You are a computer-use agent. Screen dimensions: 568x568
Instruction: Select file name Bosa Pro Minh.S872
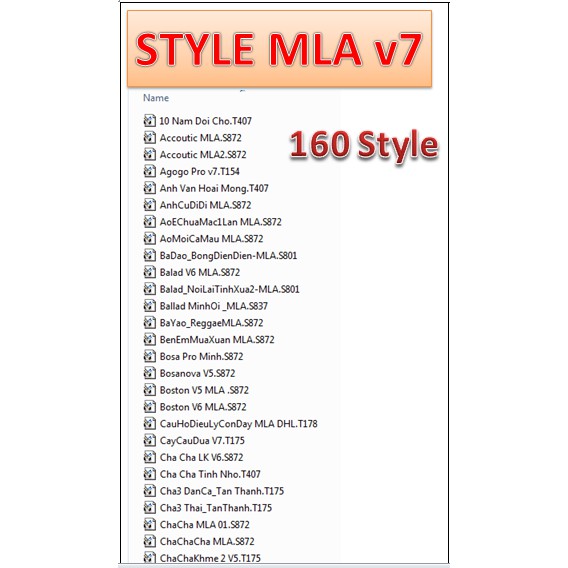[201, 356]
